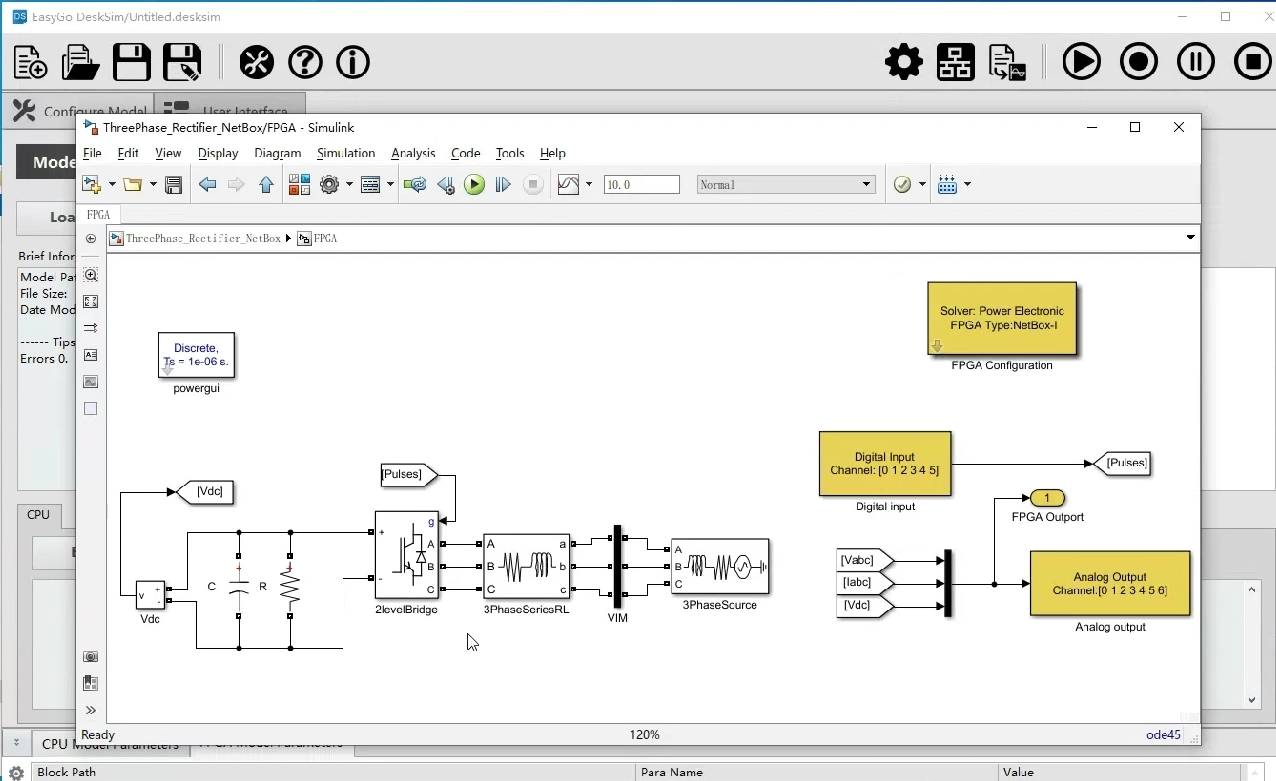1276x781 pixels.
Task: Click the DeskSim Open file icon
Action: [80, 62]
